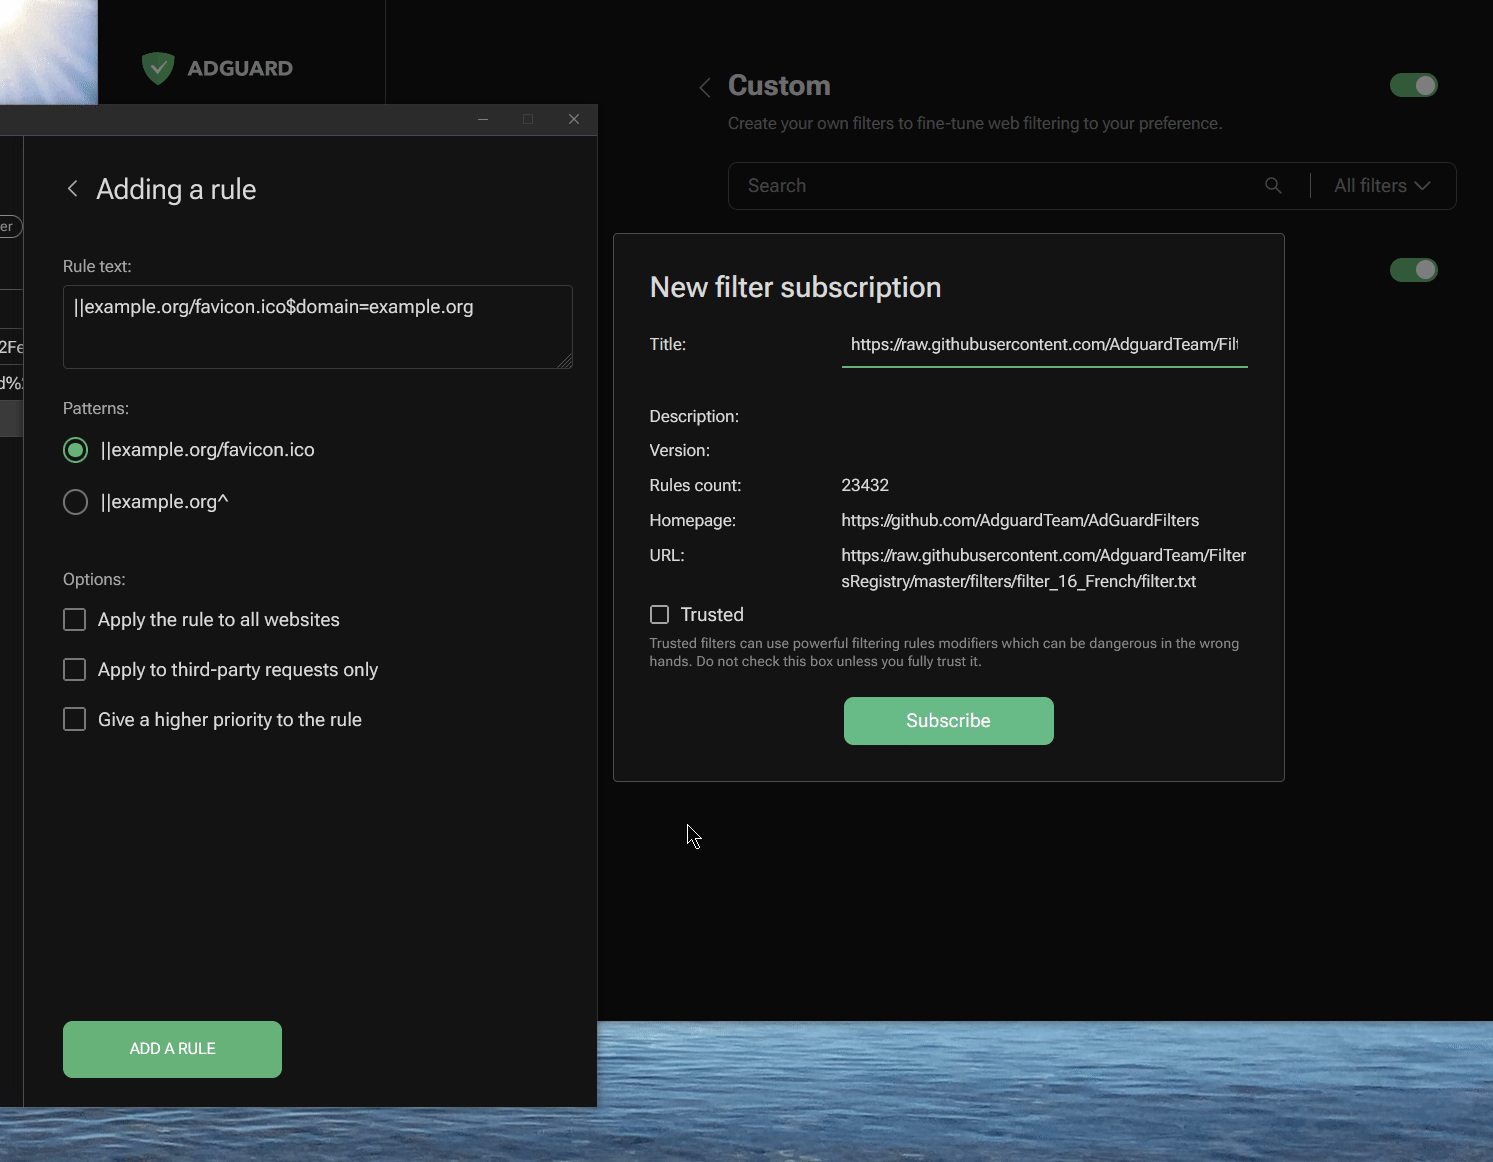Open the All filters dropdown
The height and width of the screenshot is (1162, 1493).
[x=1383, y=185]
